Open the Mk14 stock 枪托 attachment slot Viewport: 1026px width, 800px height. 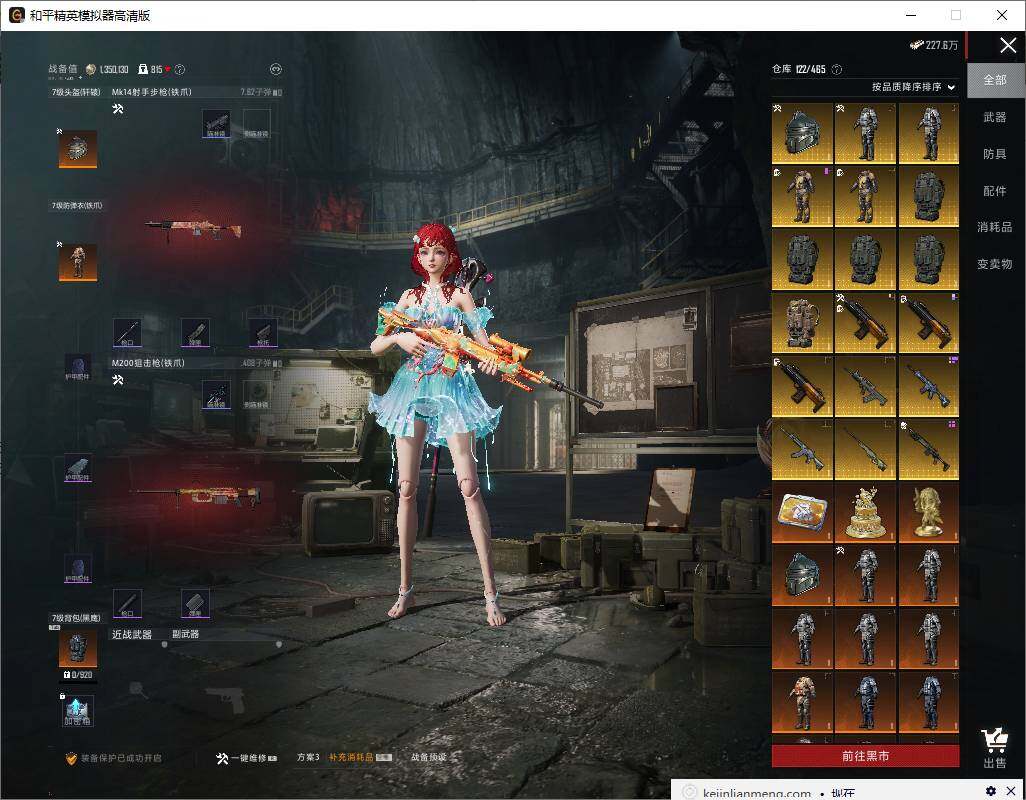(x=263, y=332)
